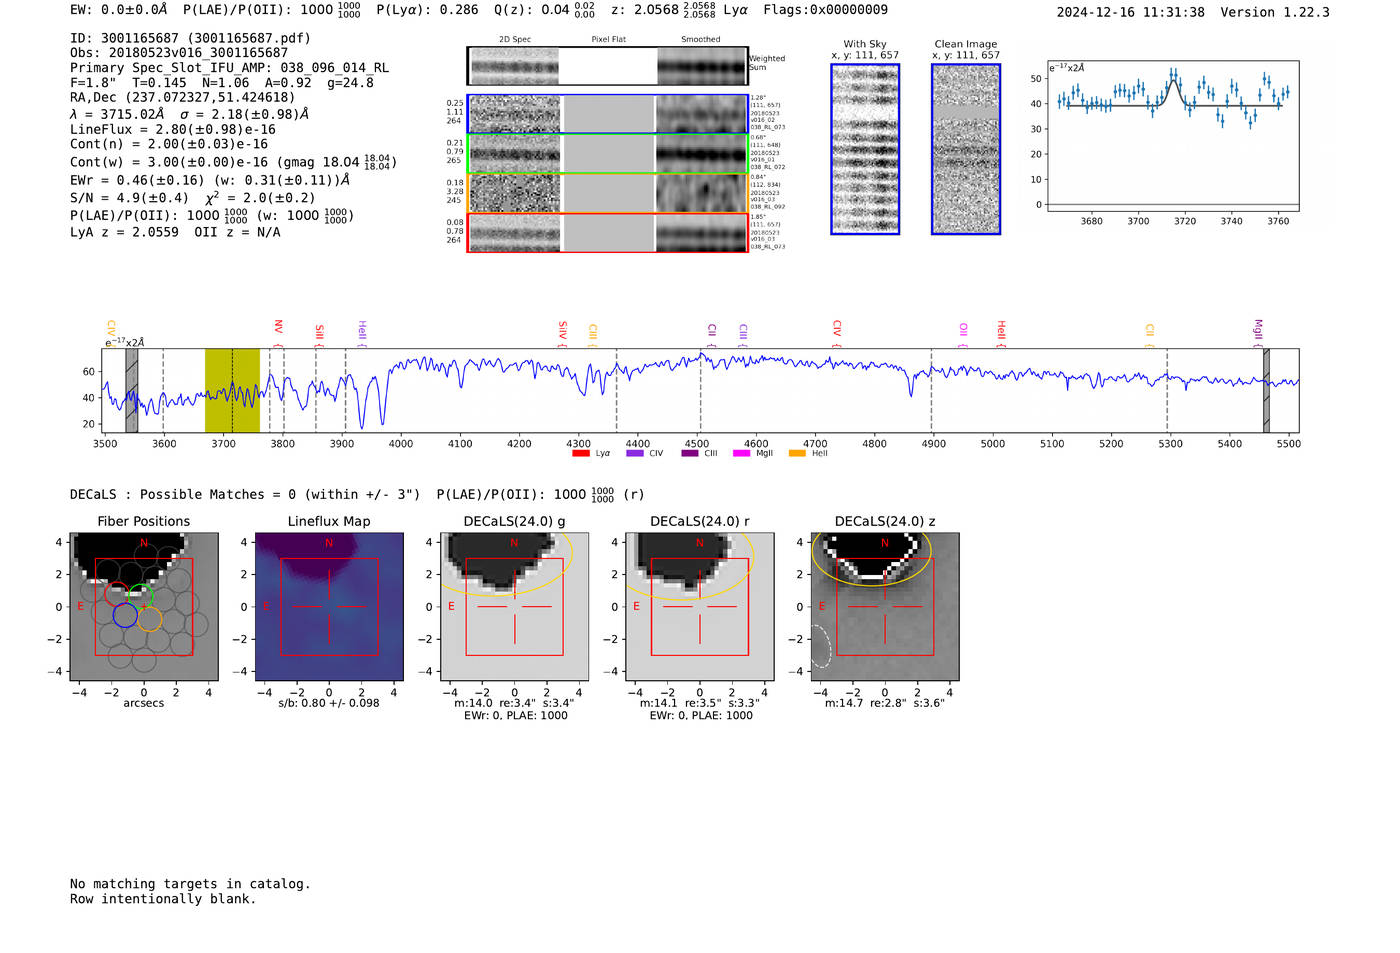This screenshot has height=953, width=1400.
Task: Open the With Sky image cutout
Action: tap(865, 149)
